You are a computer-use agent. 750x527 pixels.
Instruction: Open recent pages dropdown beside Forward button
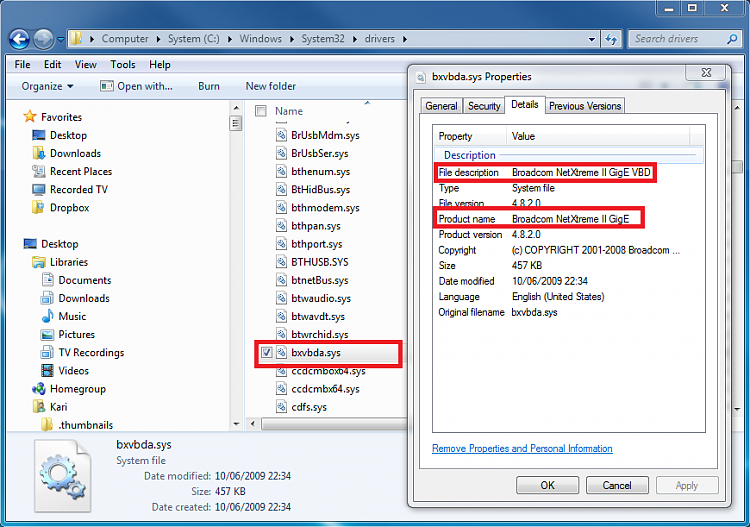point(61,39)
